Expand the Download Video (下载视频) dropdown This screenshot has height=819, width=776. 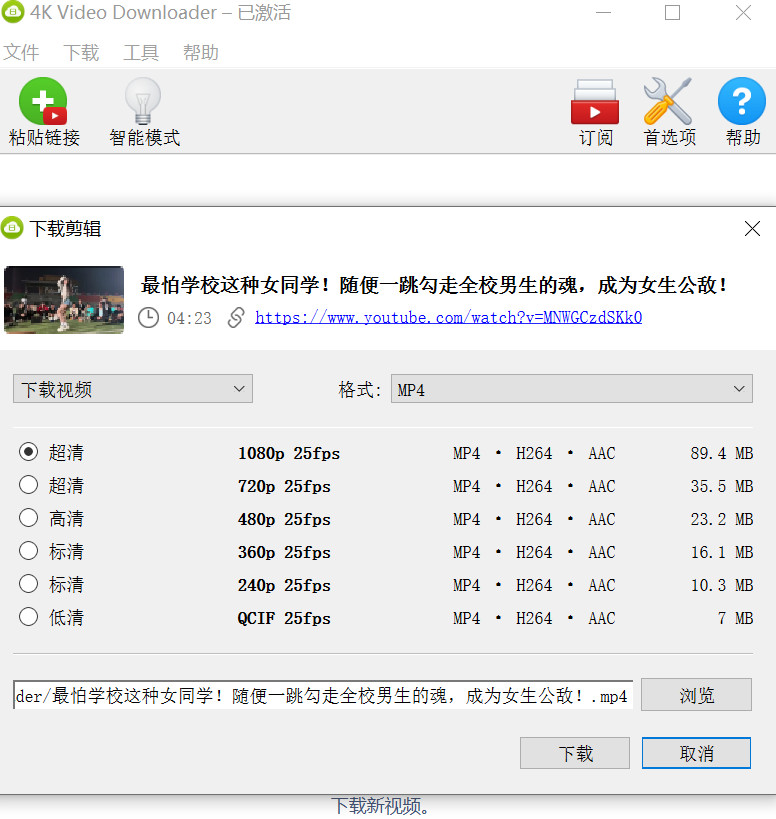[133, 389]
